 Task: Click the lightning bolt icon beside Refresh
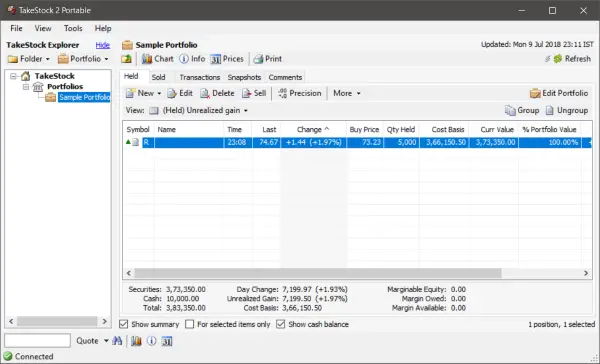(548, 59)
